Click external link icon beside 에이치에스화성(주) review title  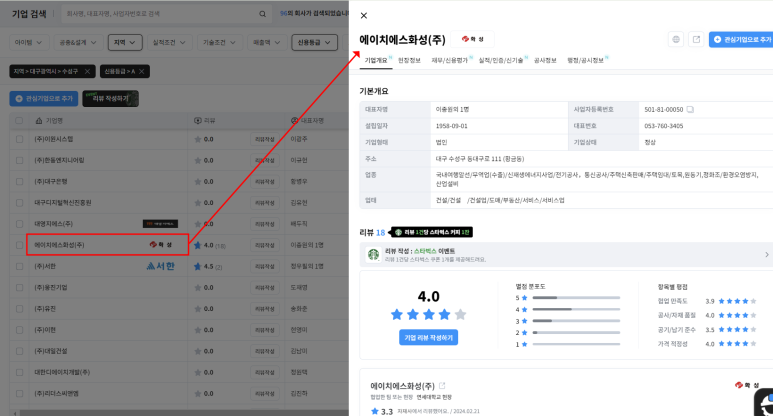click(442, 385)
